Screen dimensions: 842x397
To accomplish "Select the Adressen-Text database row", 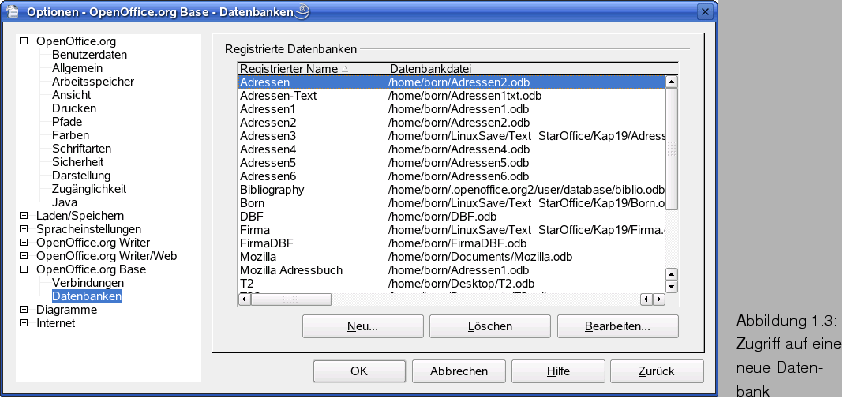I will click(x=451, y=96).
